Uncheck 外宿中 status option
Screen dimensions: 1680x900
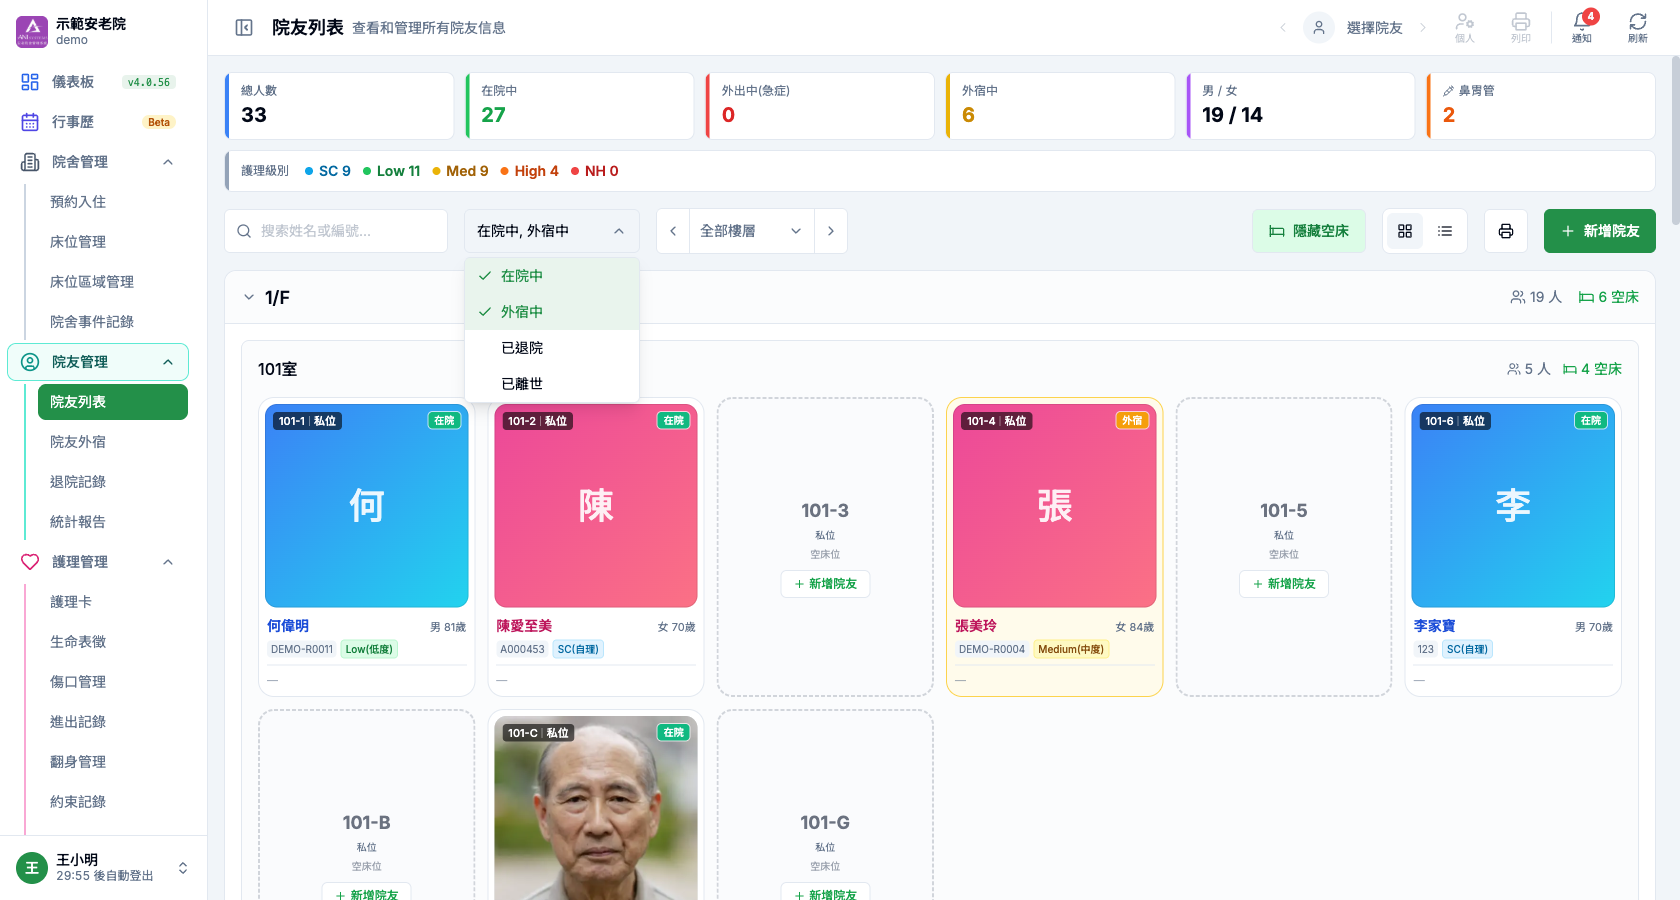(x=552, y=312)
